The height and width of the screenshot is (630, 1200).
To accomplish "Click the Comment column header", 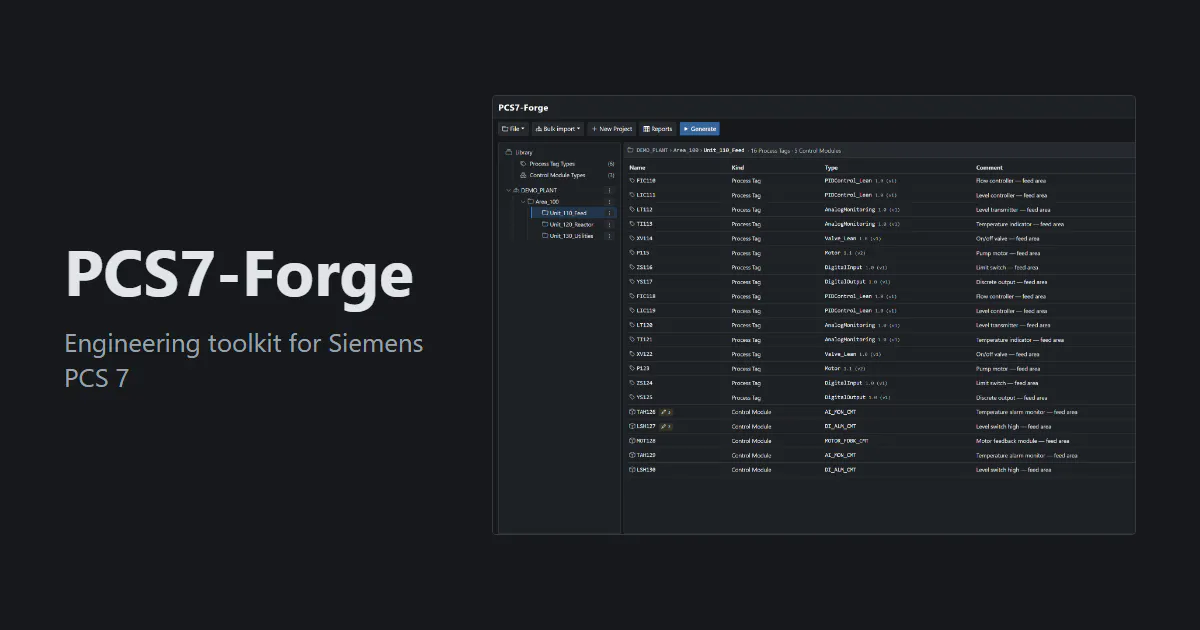I will (989, 167).
